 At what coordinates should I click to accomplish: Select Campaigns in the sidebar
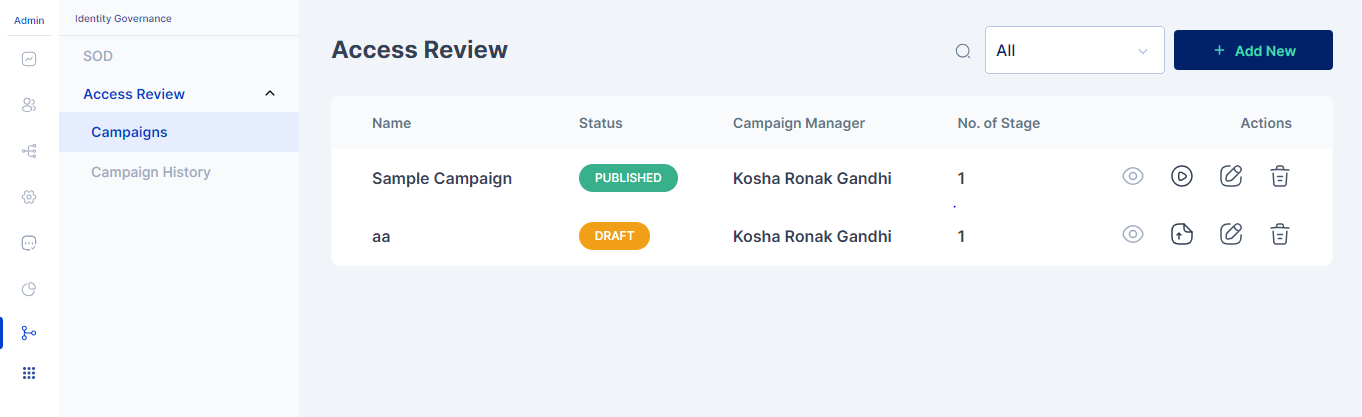[129, 132]
